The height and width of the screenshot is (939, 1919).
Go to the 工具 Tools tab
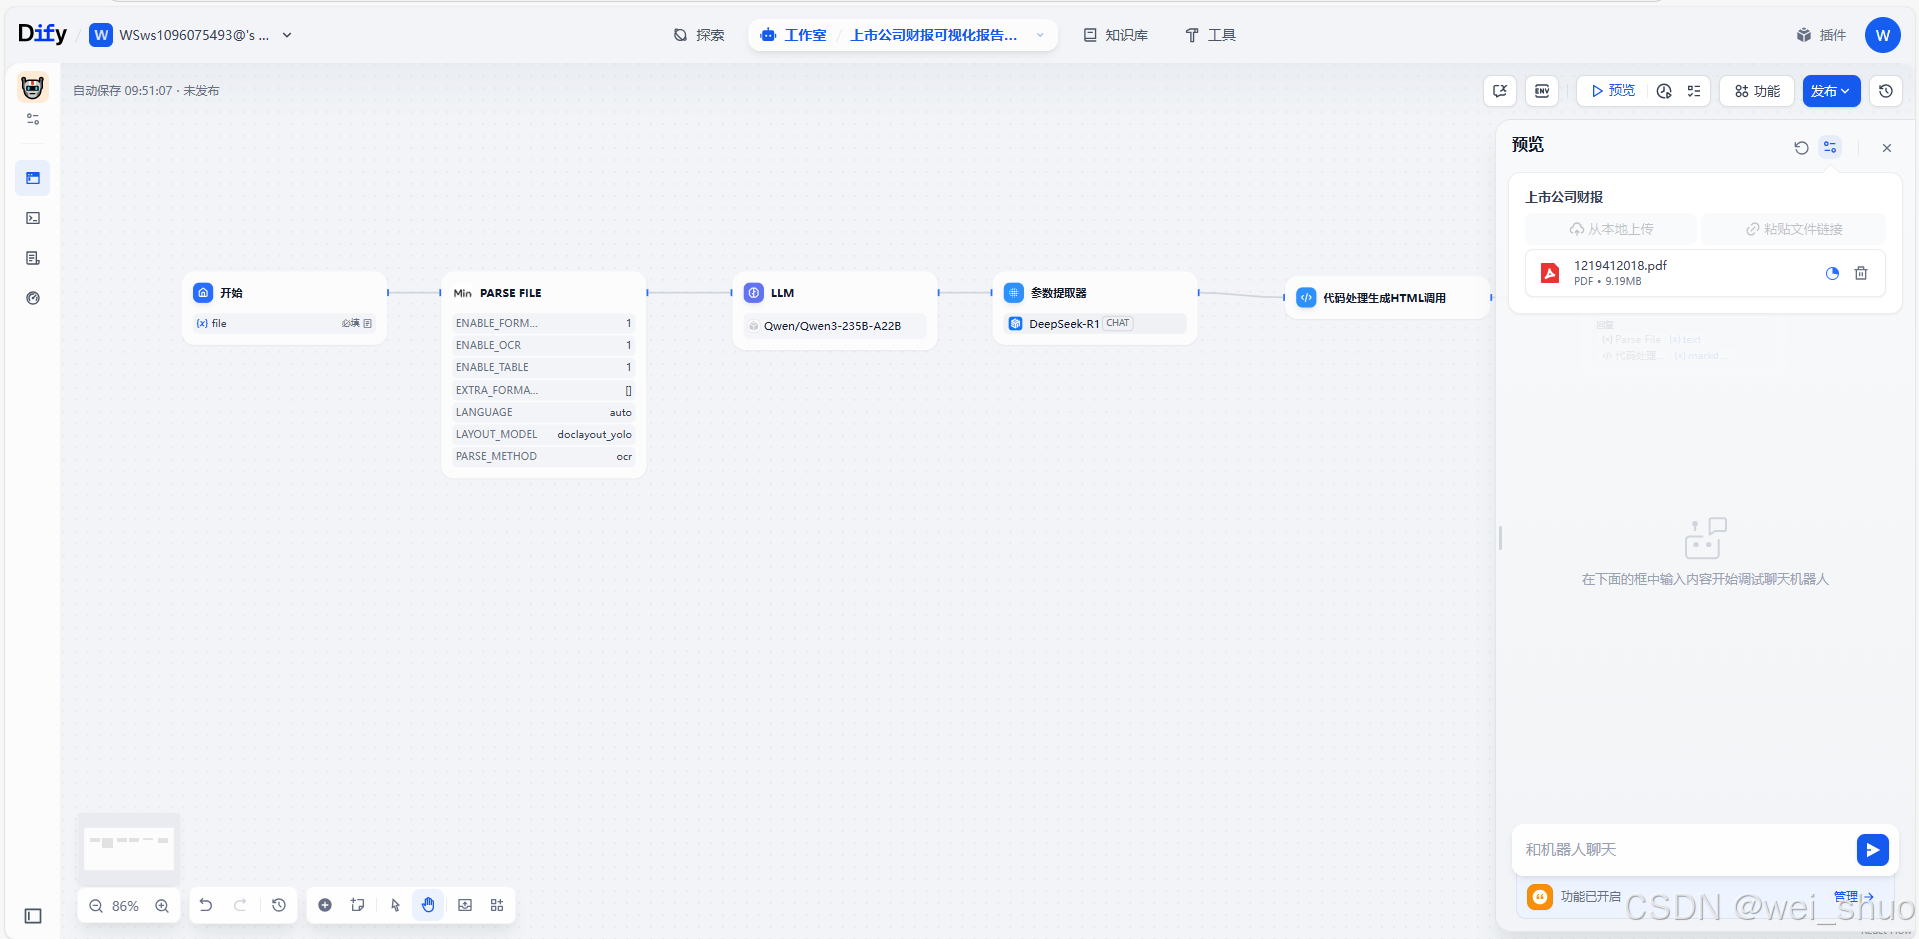(1210, 35)
